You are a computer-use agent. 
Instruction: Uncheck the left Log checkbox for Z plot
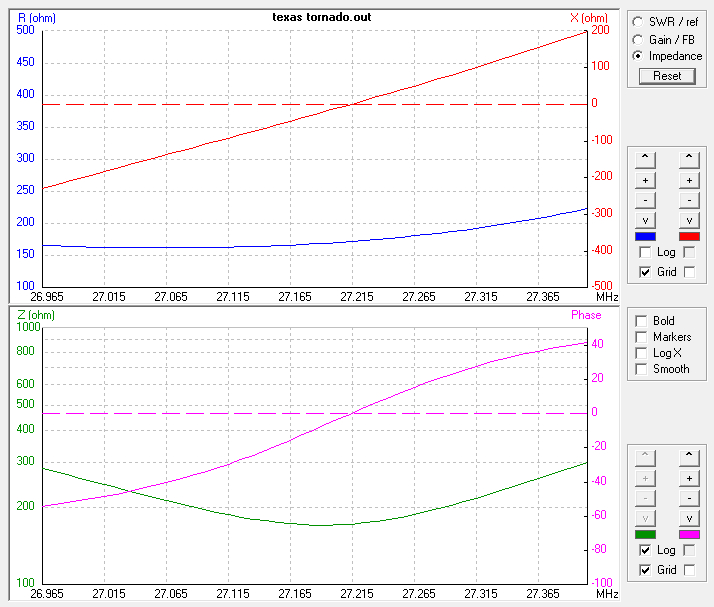click(x=645, y=551)
